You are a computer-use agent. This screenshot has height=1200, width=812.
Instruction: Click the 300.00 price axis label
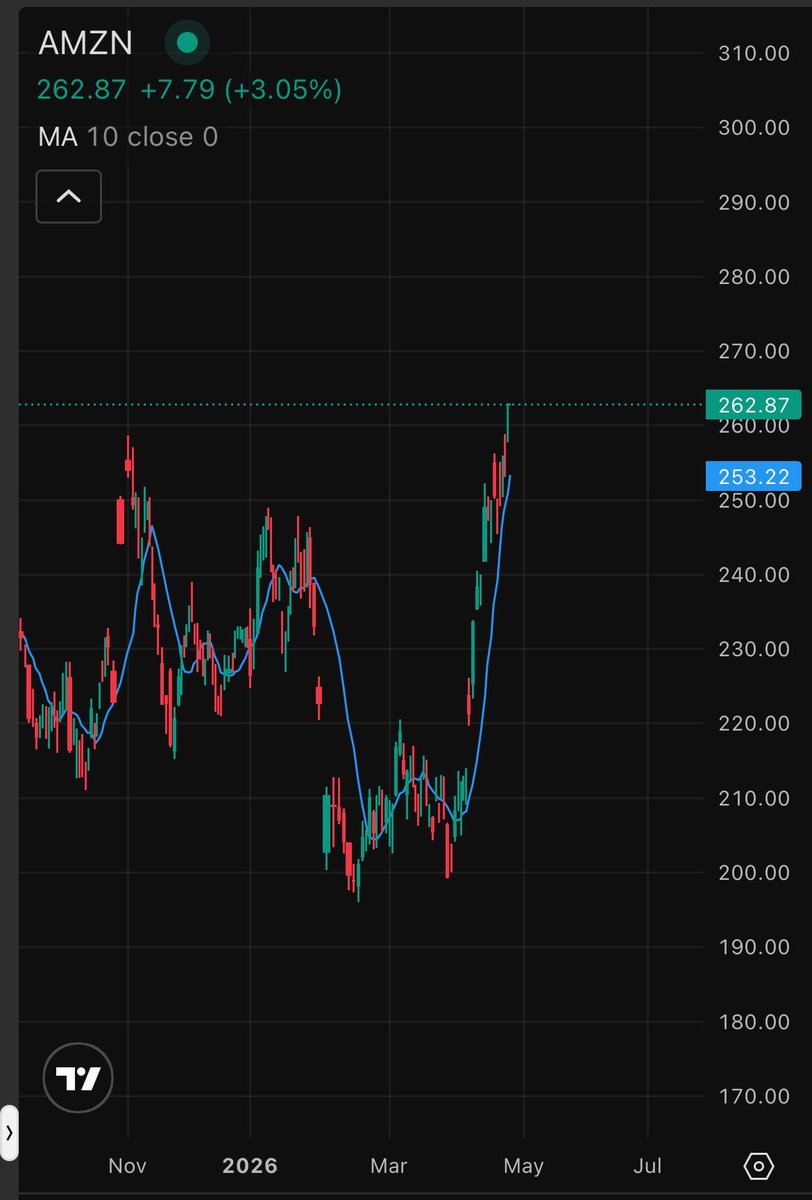pyautogui.click(x=754, y=127)
